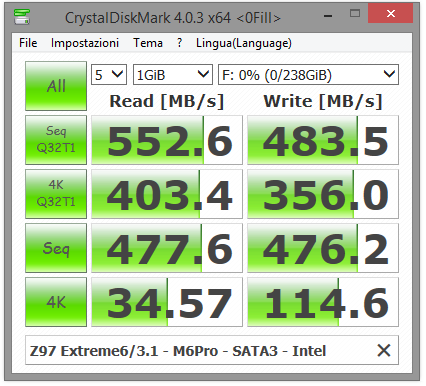Click the Read [MB/s] column header
The image size is (426, 386).
click(x=167, y=101)
